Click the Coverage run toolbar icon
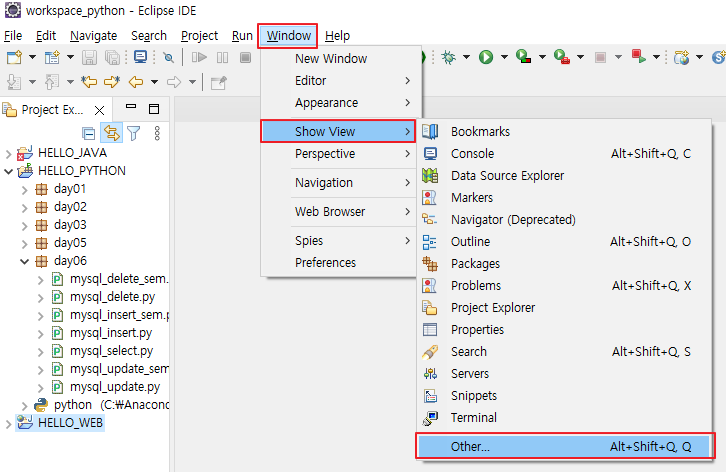This screenshot has height=472, width=726. [524, 57]
